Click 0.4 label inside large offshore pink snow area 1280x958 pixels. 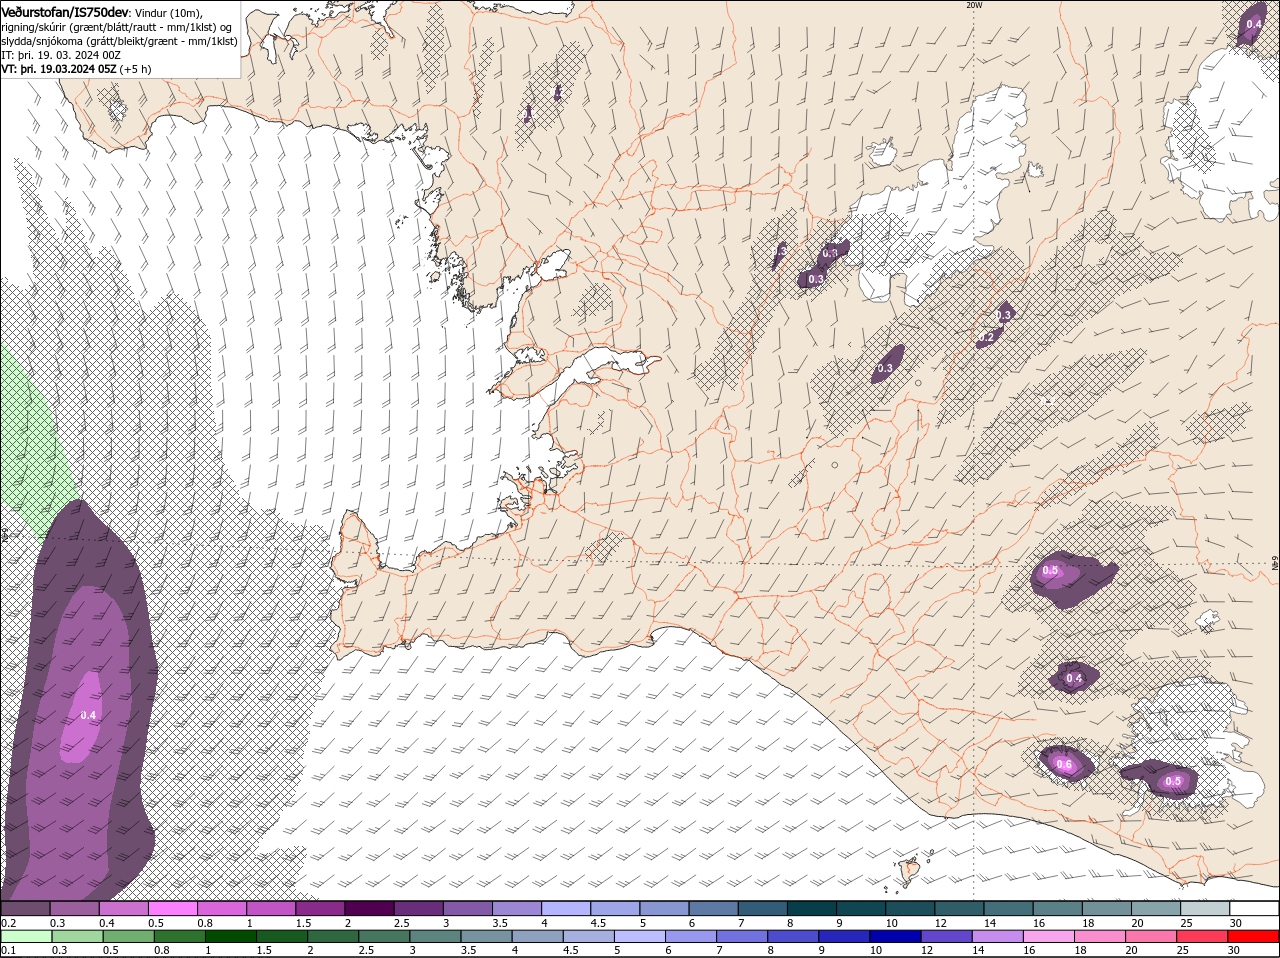pyautogui.click(x=88, y=715)
